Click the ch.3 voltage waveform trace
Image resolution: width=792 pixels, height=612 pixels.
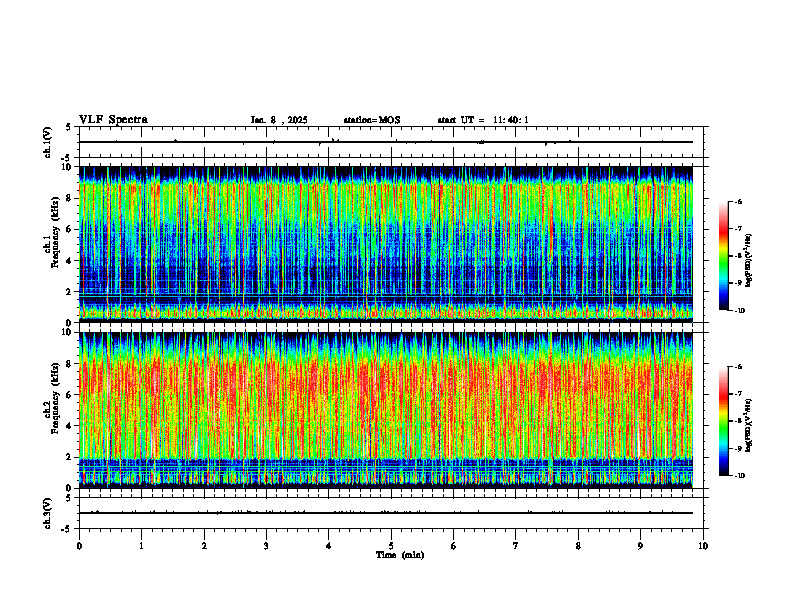click(386, 513)
